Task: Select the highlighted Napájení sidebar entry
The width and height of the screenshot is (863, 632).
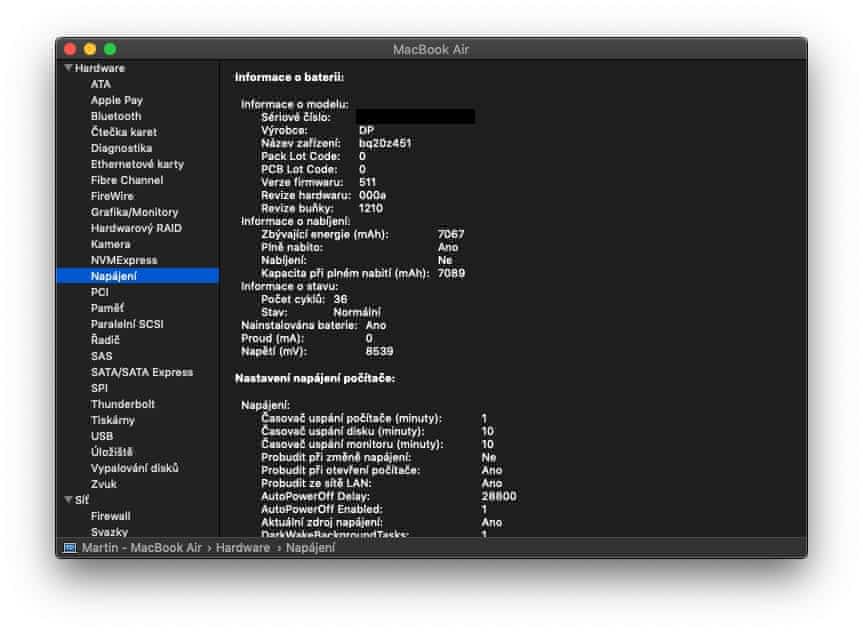Action: tap(138, 276)
